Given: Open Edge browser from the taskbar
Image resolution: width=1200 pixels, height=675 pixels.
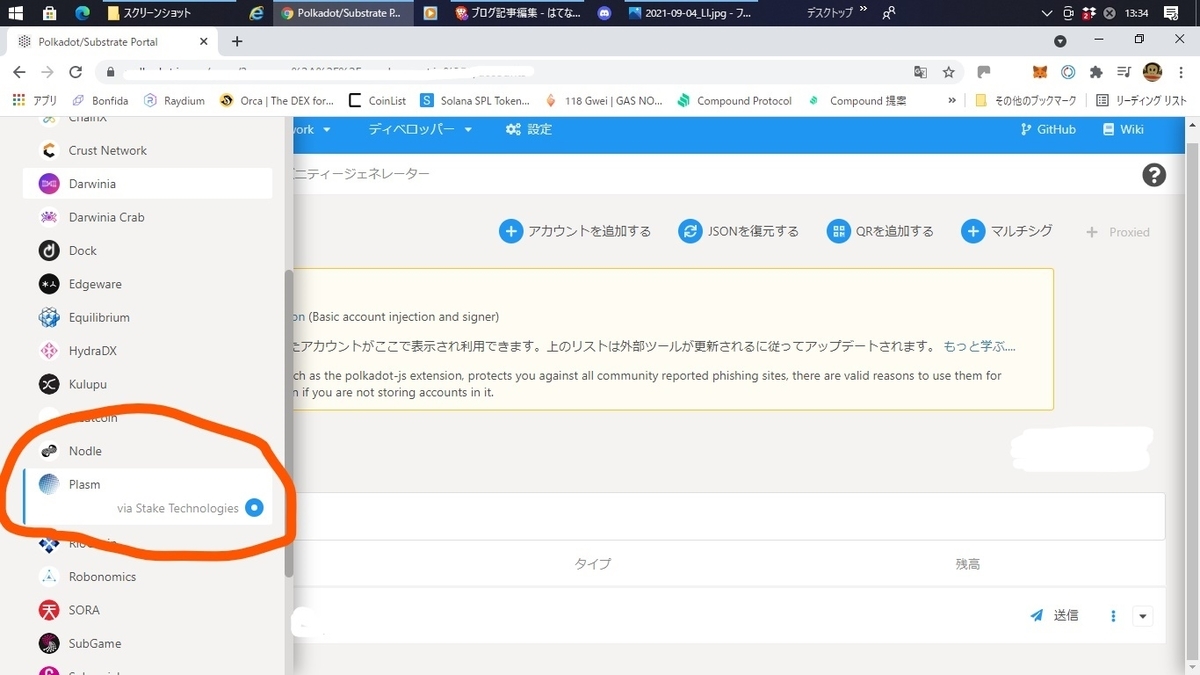Looking at the screenshot, I should pyautogui.click(x=82, y=13).
